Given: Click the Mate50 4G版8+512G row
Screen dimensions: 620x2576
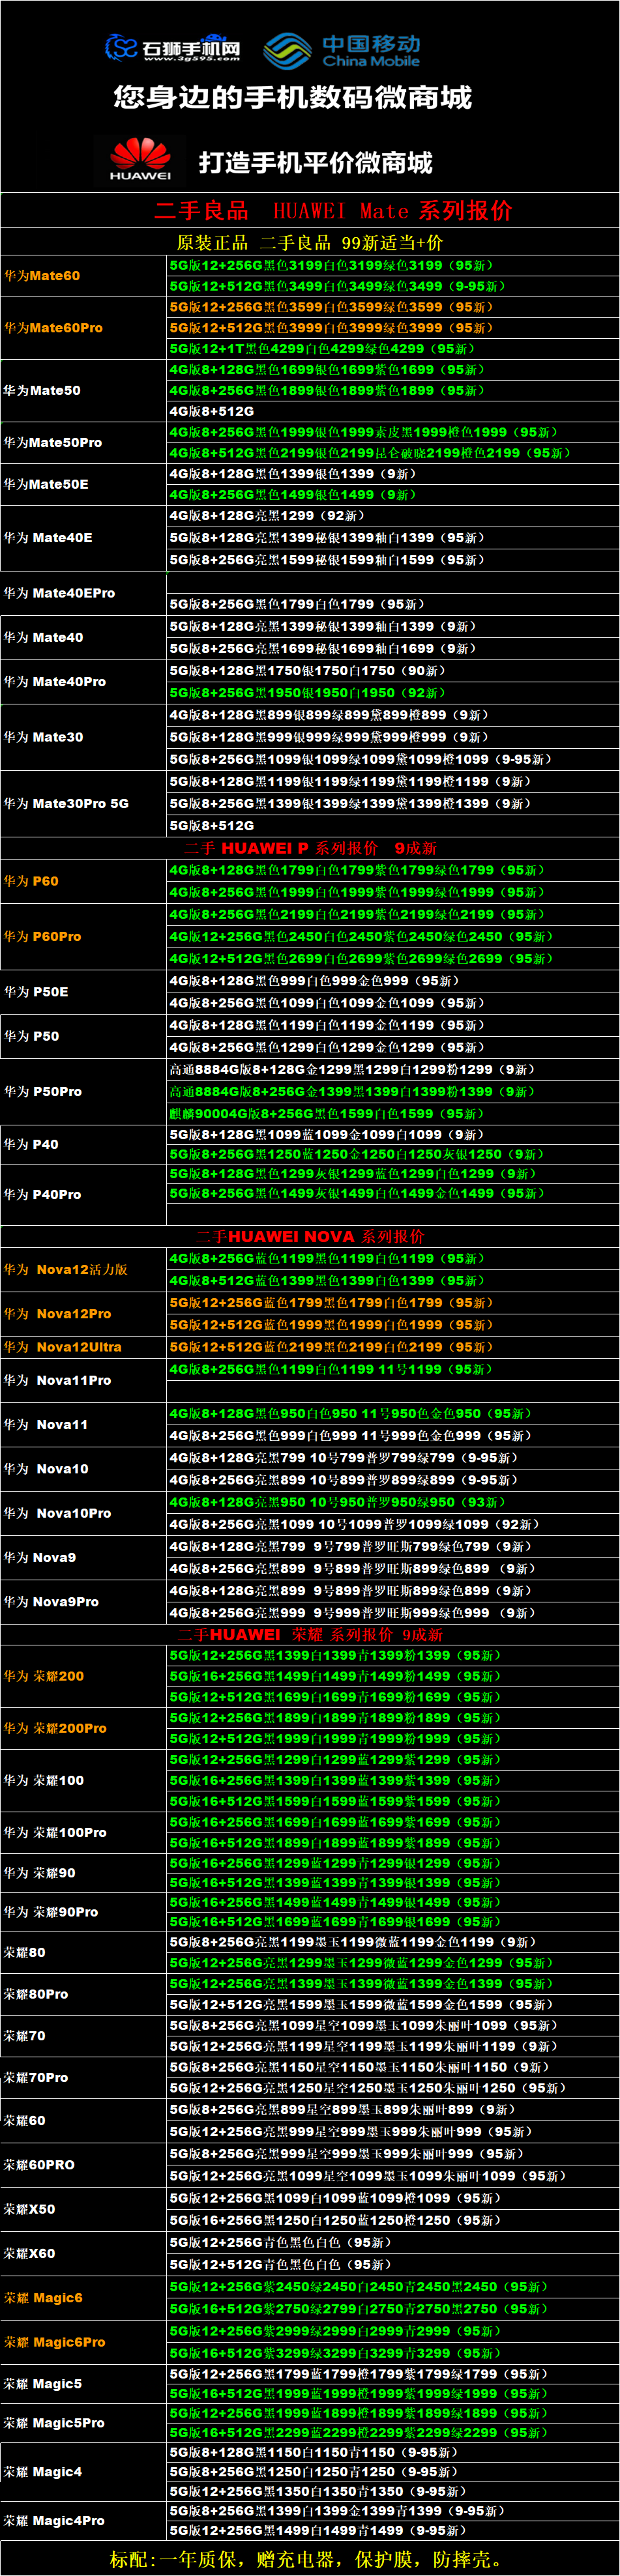Looking at the screenshot, I should click(392, 412).
